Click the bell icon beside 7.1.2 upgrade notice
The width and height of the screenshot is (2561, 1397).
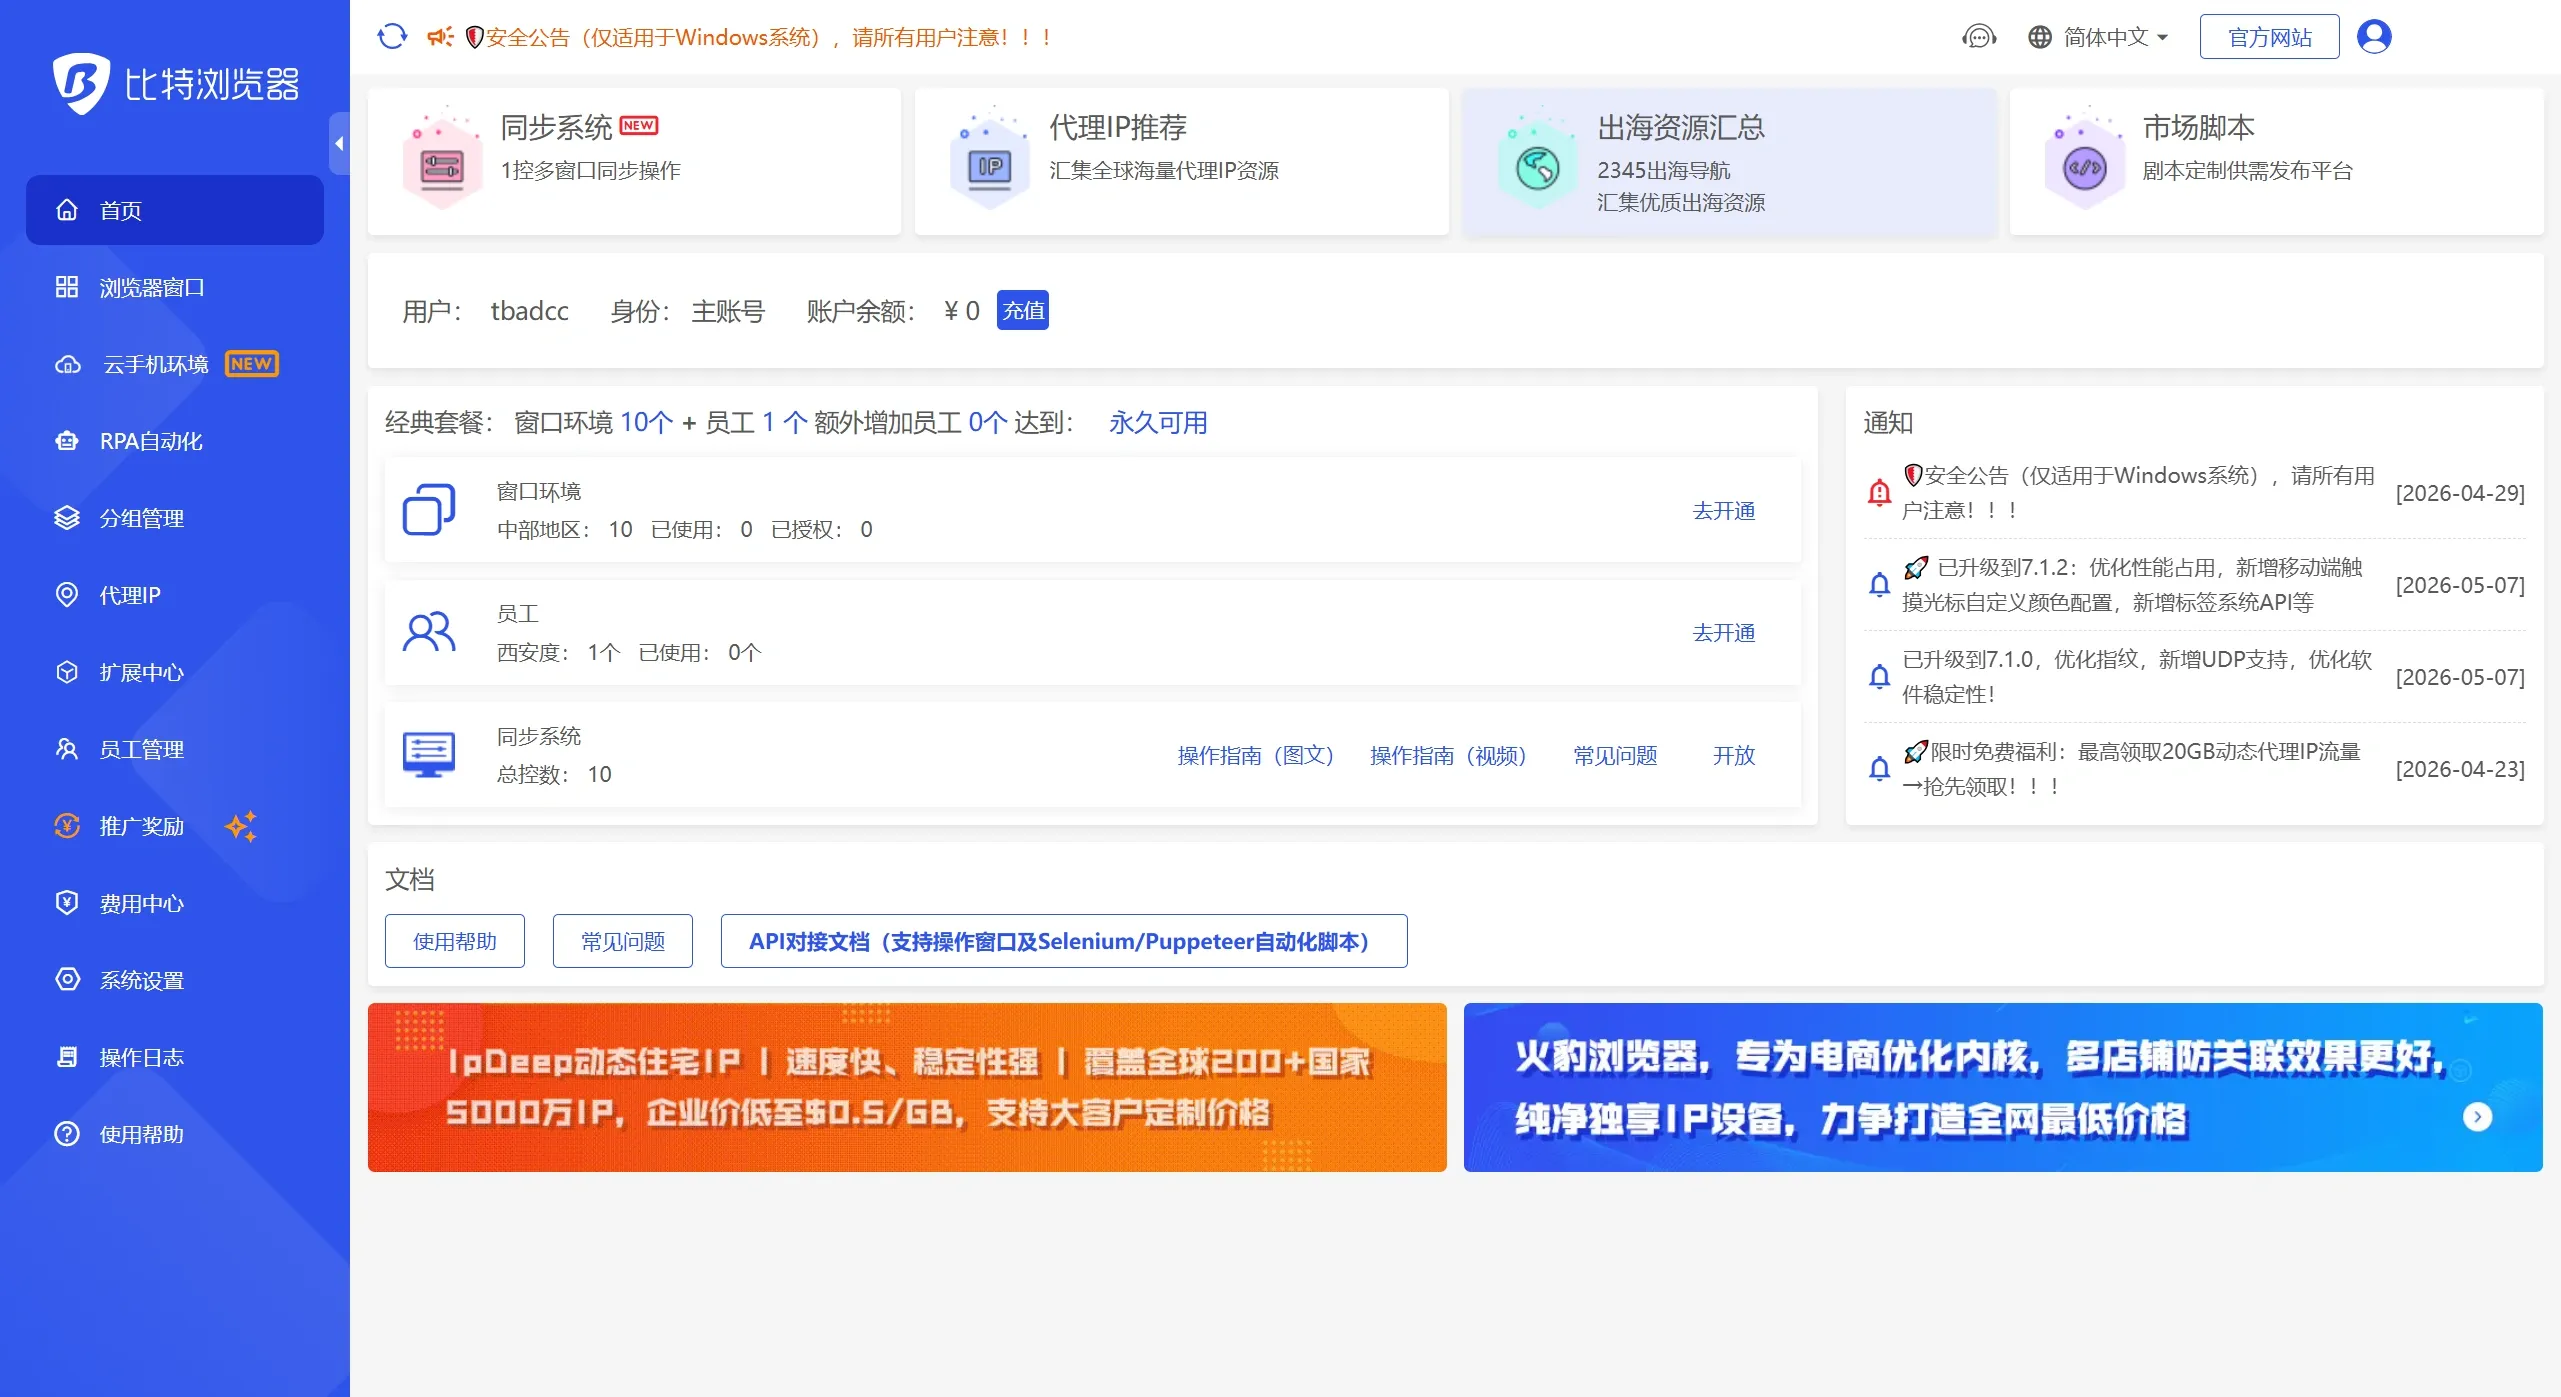1880,585
